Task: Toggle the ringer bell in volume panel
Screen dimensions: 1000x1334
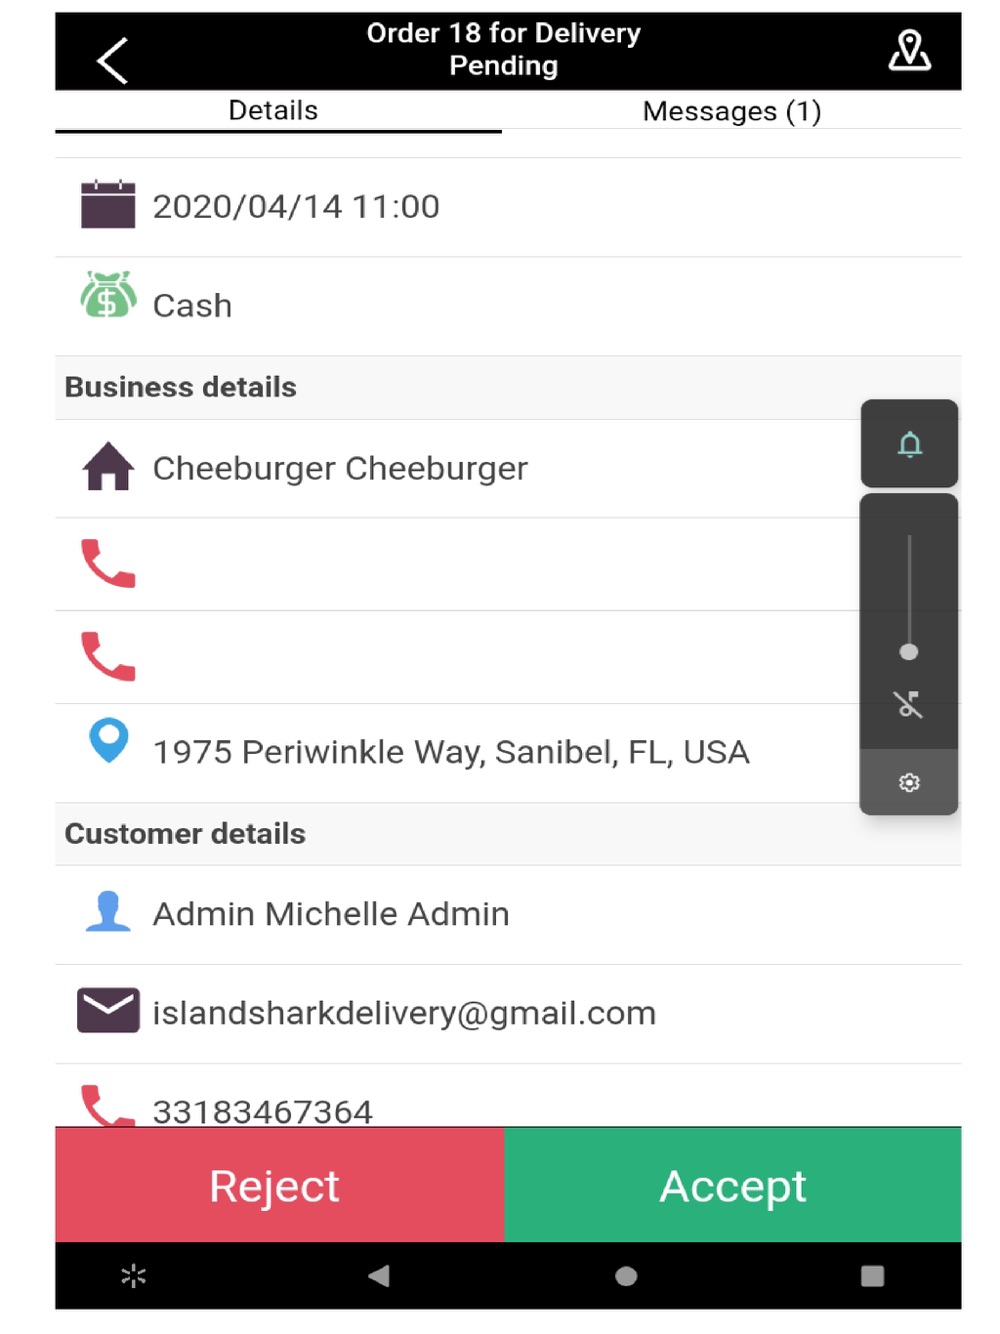Action: 909,444
